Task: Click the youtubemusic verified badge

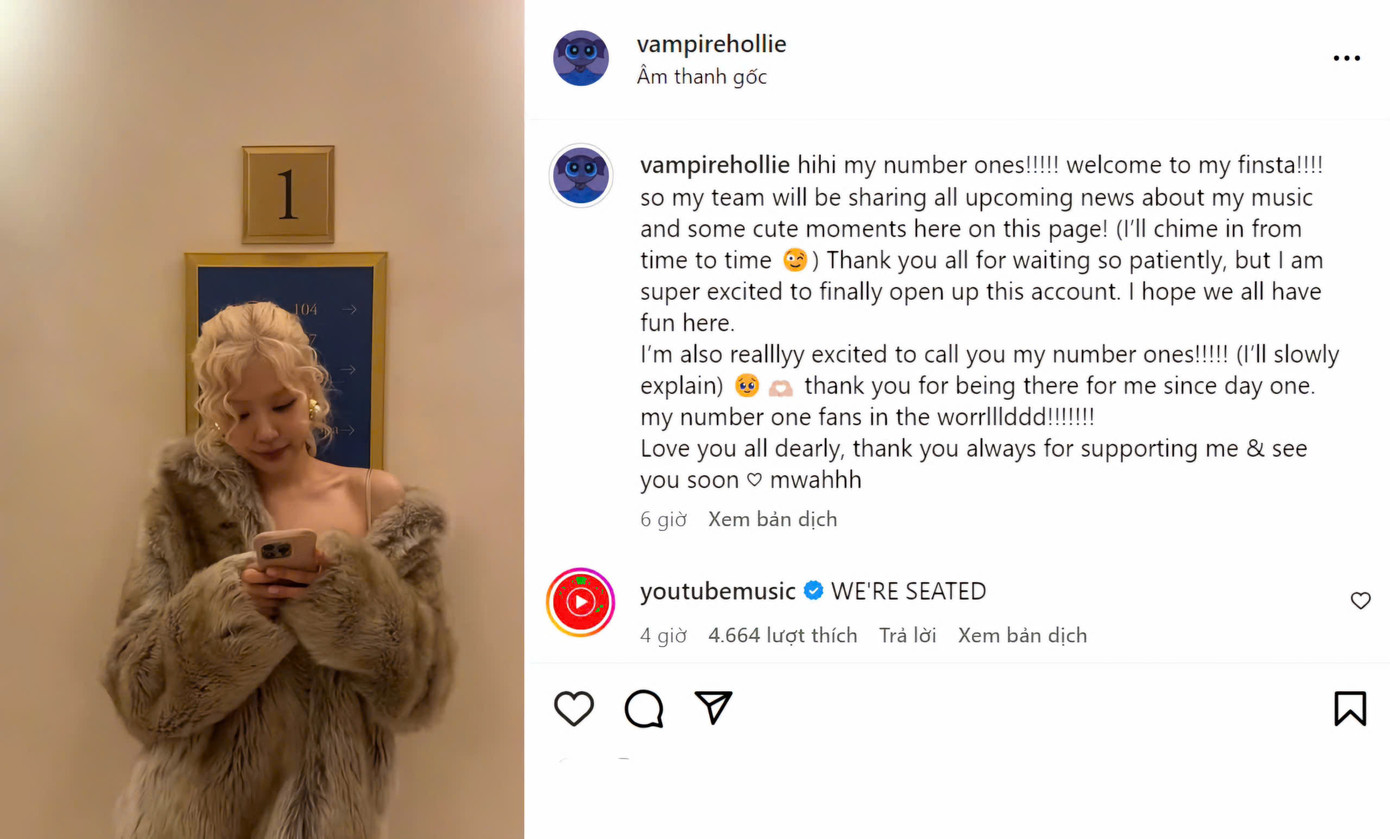Action: pyautogui.click(x=814, y=591)
